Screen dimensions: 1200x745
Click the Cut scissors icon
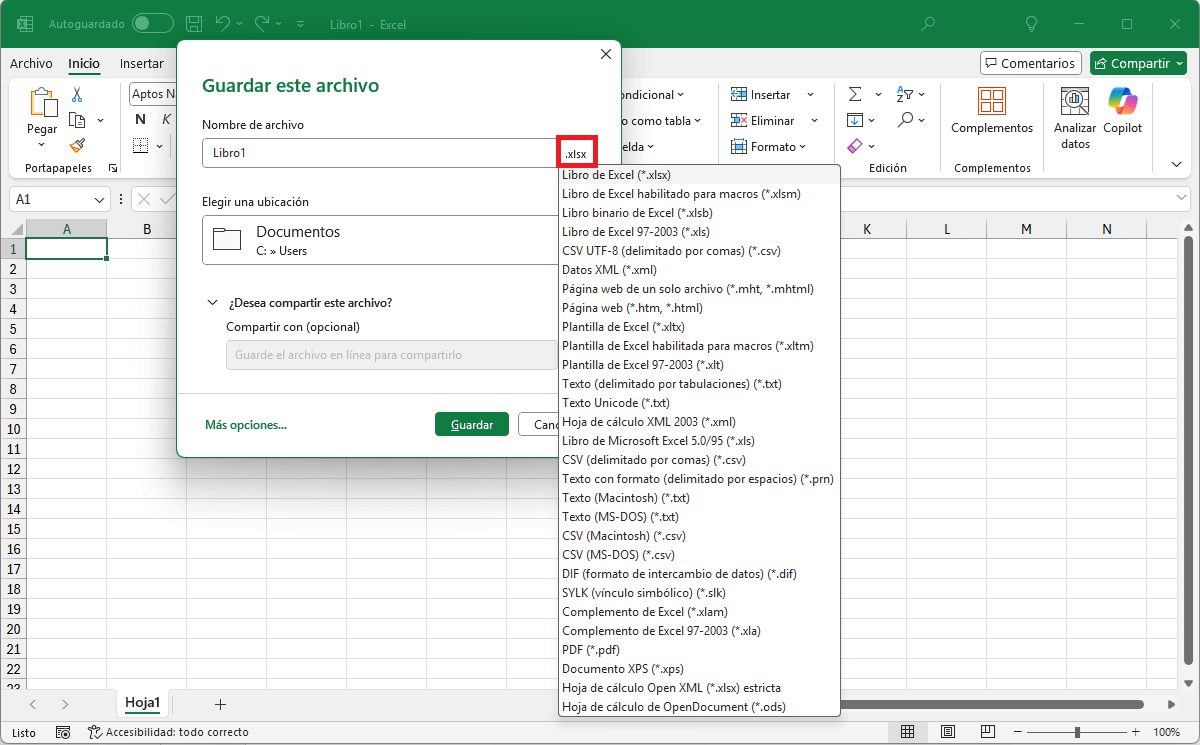point(77,95)
